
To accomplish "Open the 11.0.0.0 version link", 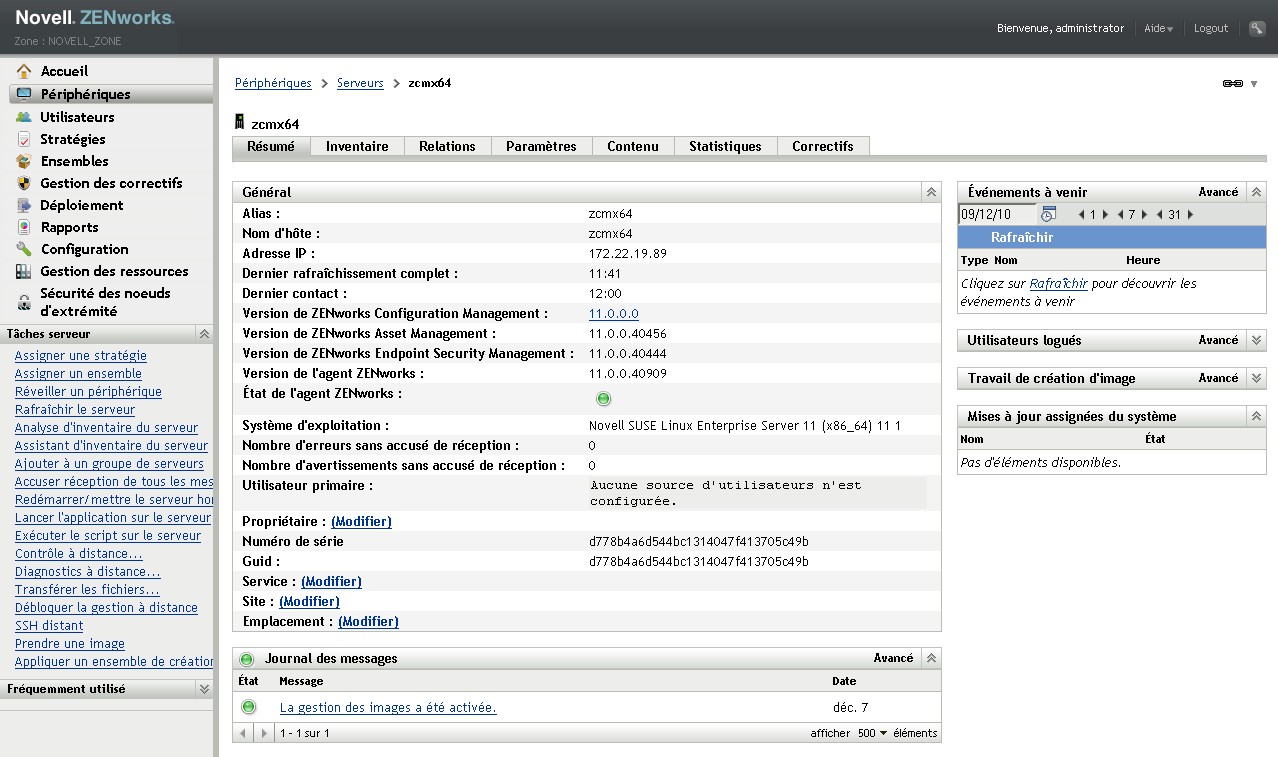I will pyautogui.click(x=613, y=314).
